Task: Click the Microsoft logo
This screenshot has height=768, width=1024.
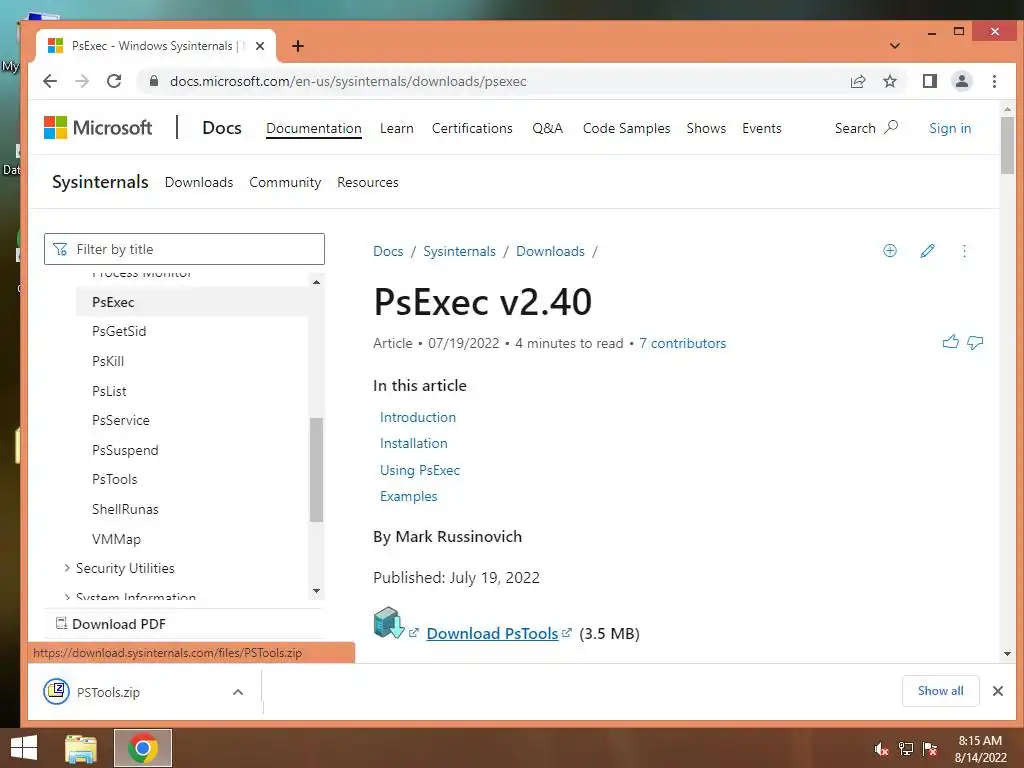Action: pyautogui.click(x=98, y=127)
